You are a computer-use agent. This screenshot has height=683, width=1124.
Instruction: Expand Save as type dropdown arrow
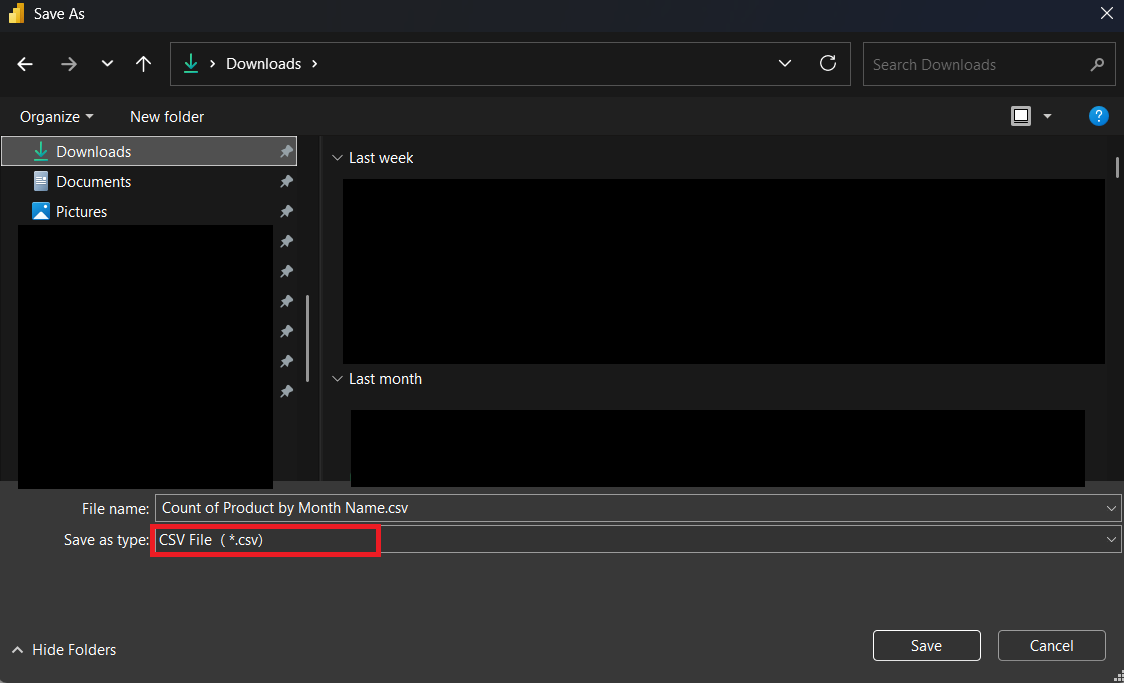tap(1111, 540)
